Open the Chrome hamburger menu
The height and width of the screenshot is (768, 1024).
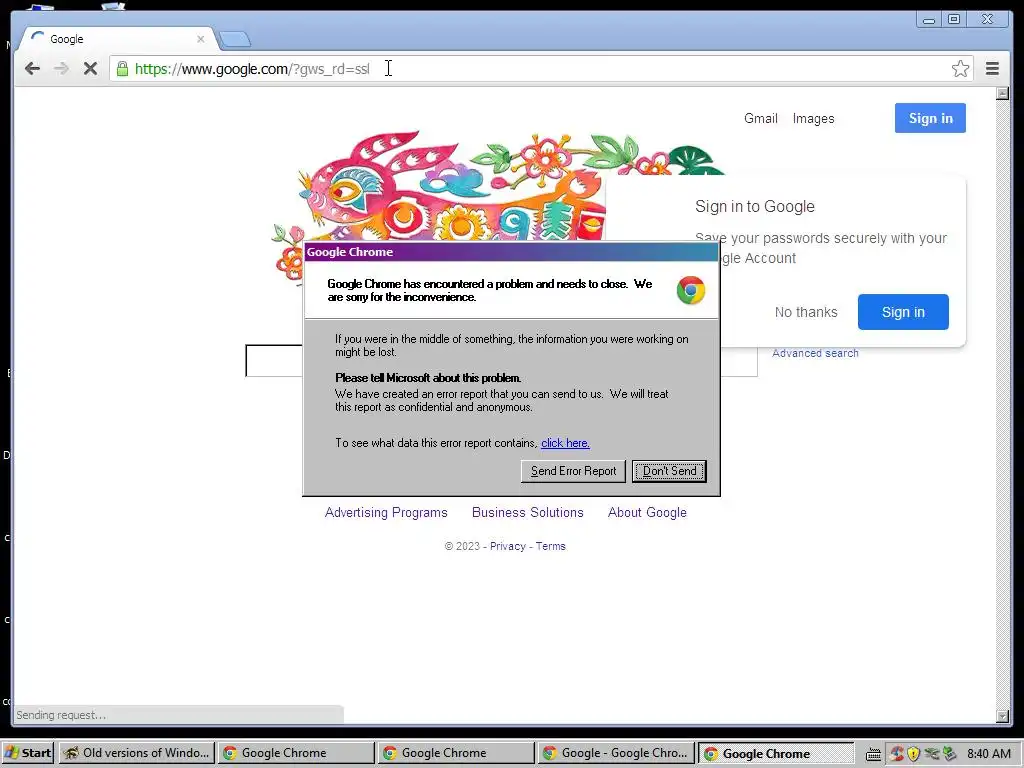pyautogui.click(x=992, y=69)
